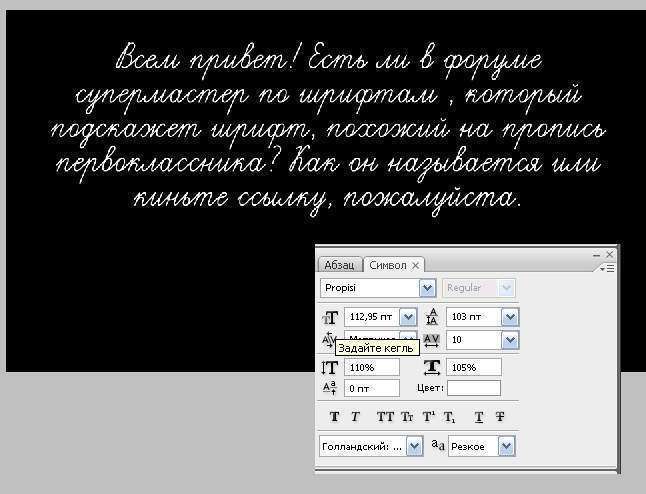Select the Символ tab

pyautogui.click(x=387, y=265)
